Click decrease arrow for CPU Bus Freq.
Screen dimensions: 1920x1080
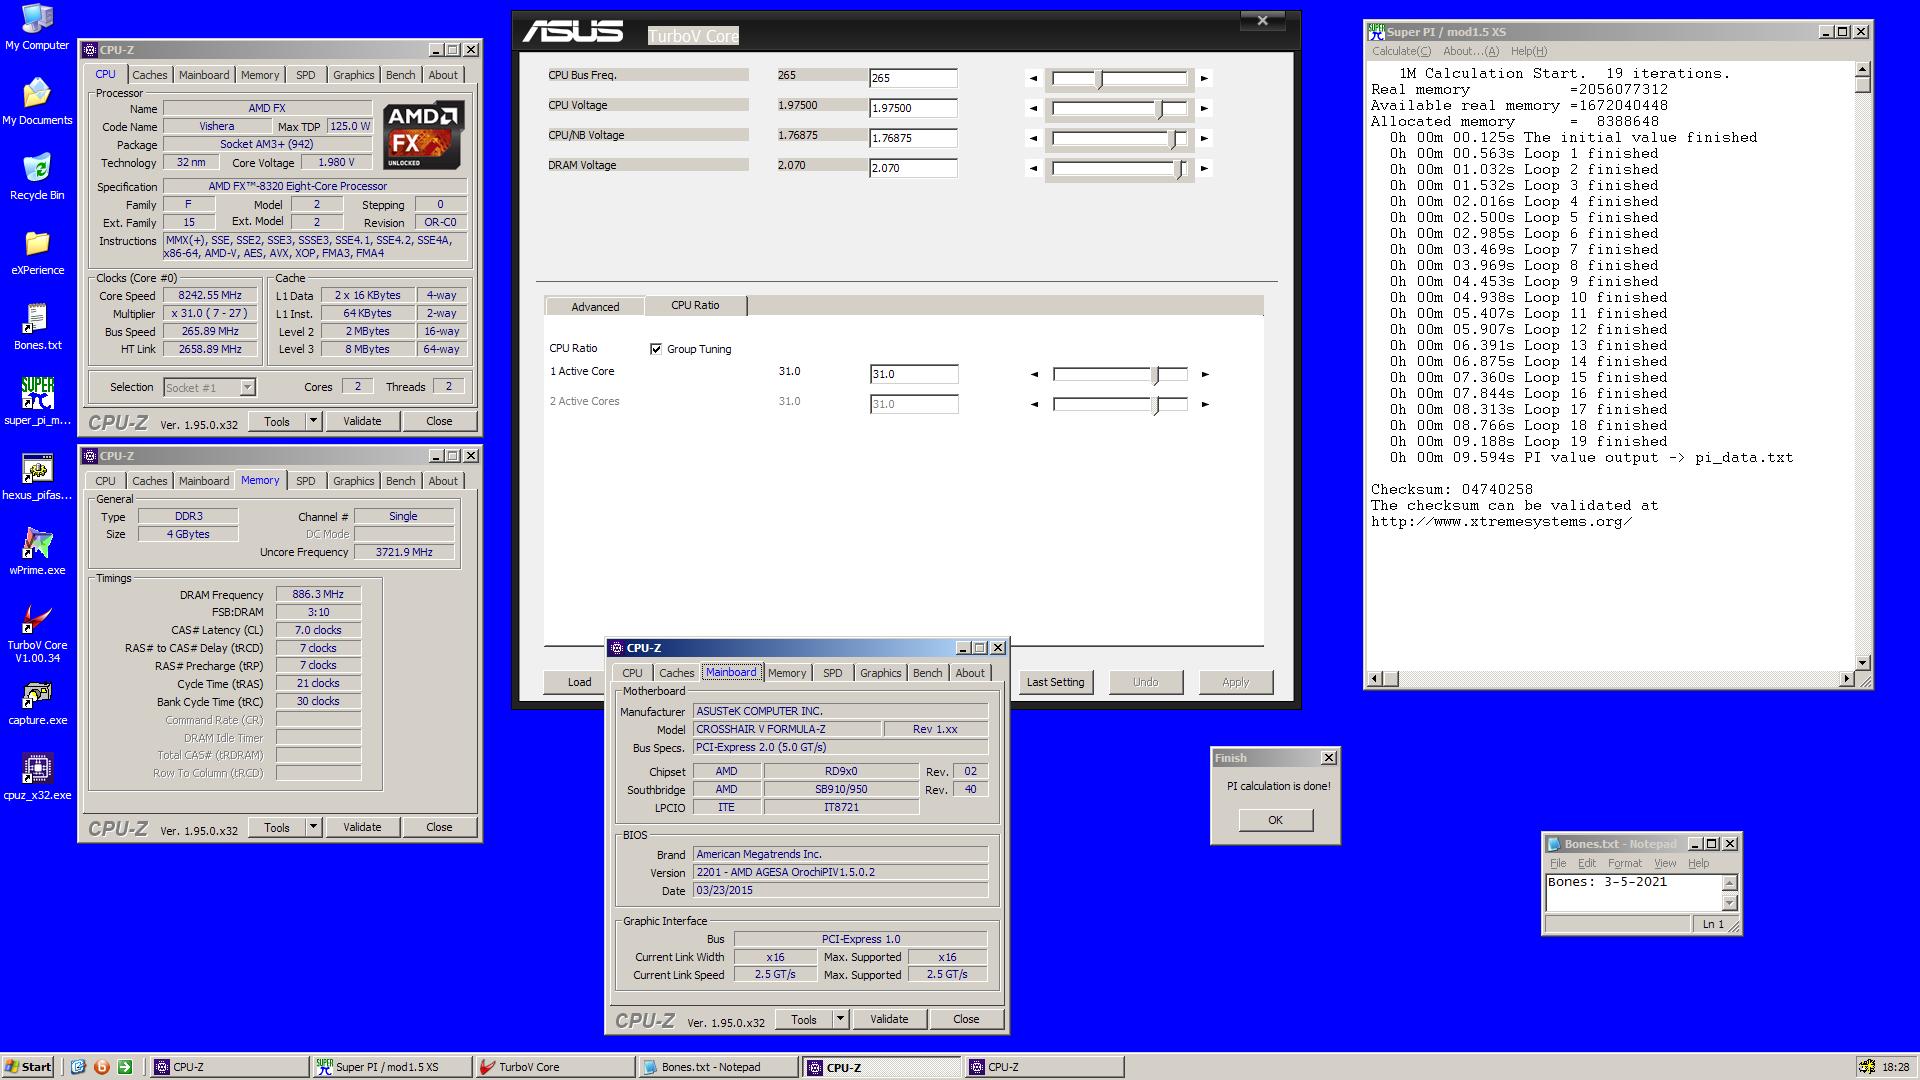tap(1034, 78)
